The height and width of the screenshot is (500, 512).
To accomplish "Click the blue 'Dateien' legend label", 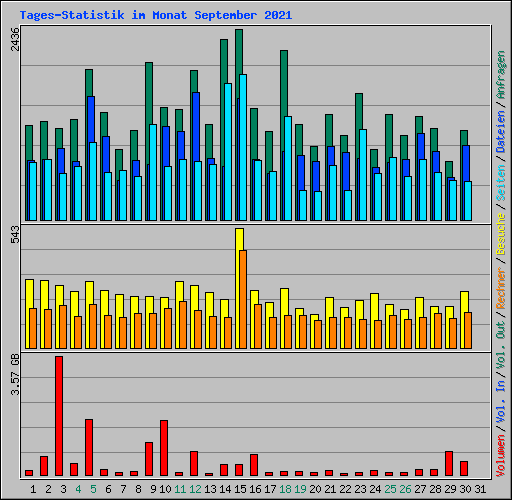I will click(500, 132).
